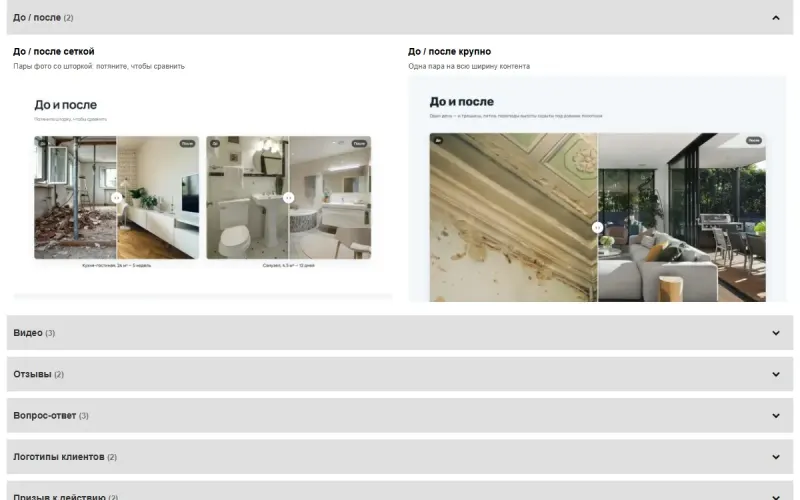Viewport: 800px width, 500px height.
Task: Click the Санузел caption under second pair
Action: click(289, 265)
